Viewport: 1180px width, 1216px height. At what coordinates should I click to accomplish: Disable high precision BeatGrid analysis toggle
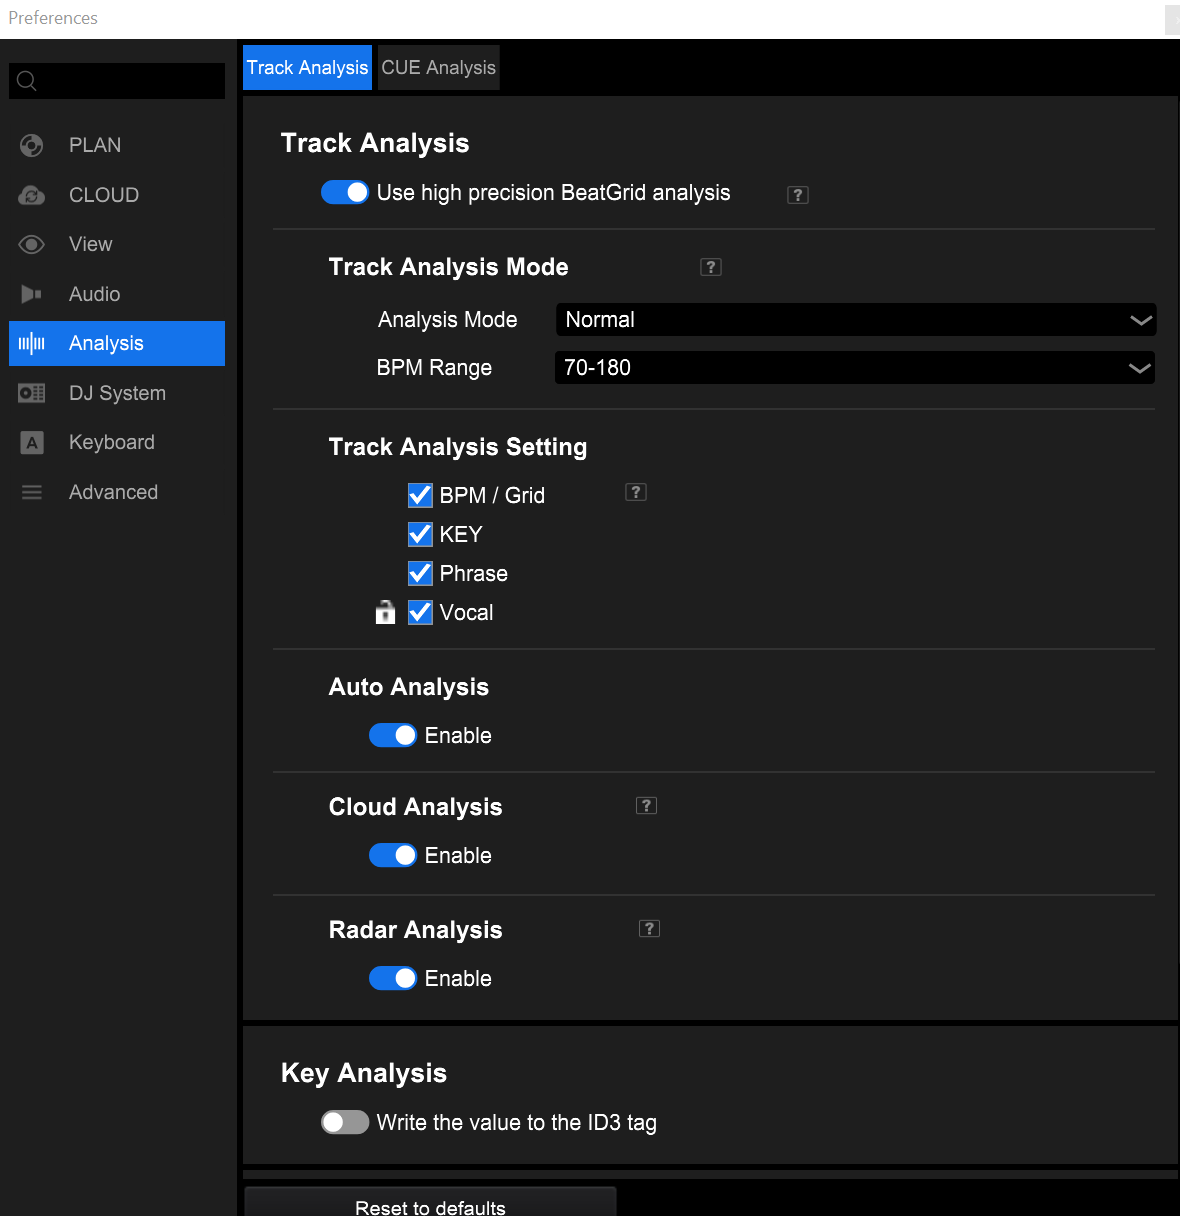[345, 192]
